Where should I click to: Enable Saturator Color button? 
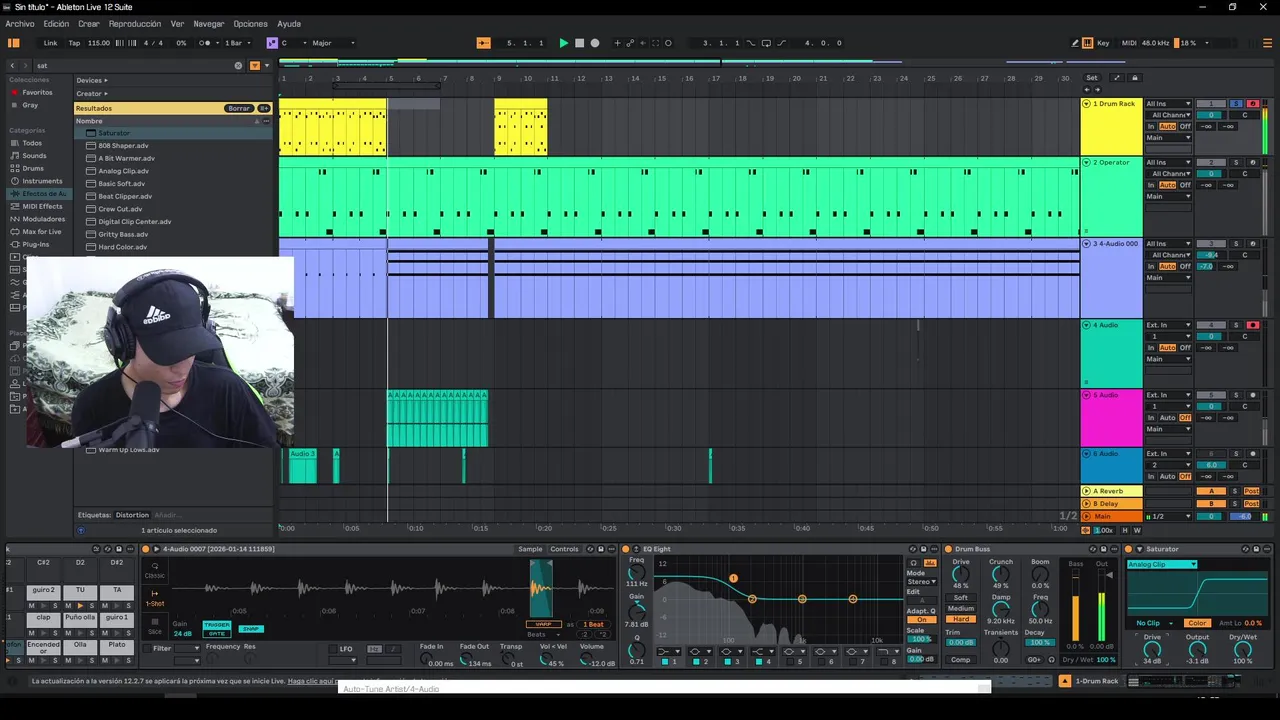[x=1197, y=623]
